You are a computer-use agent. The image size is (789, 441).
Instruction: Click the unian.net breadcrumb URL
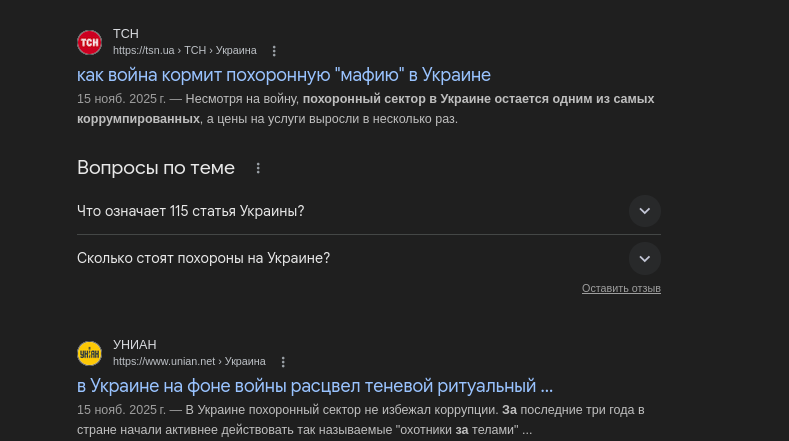(189, 361)
